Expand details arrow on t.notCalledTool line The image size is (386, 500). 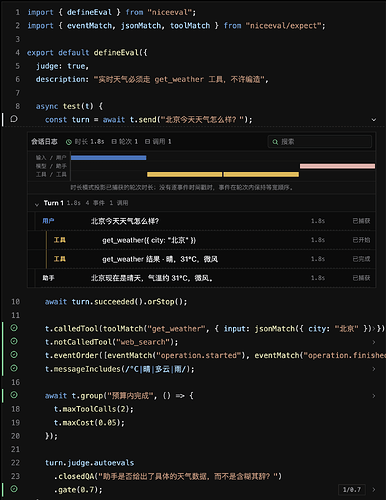click(374, 342)
